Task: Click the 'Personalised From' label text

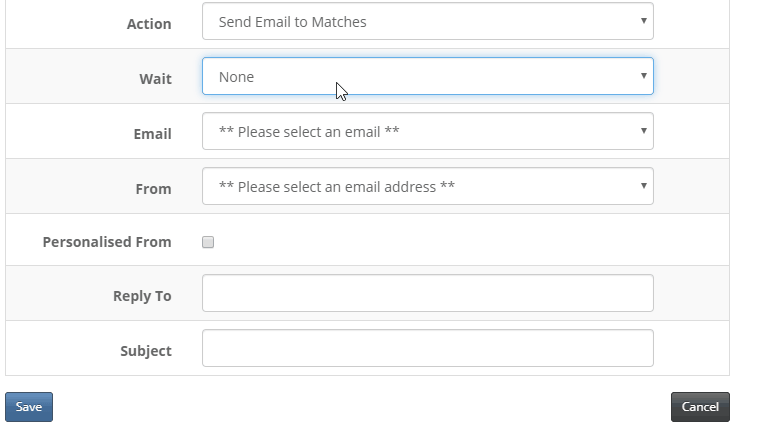Action: click(107, 242)
